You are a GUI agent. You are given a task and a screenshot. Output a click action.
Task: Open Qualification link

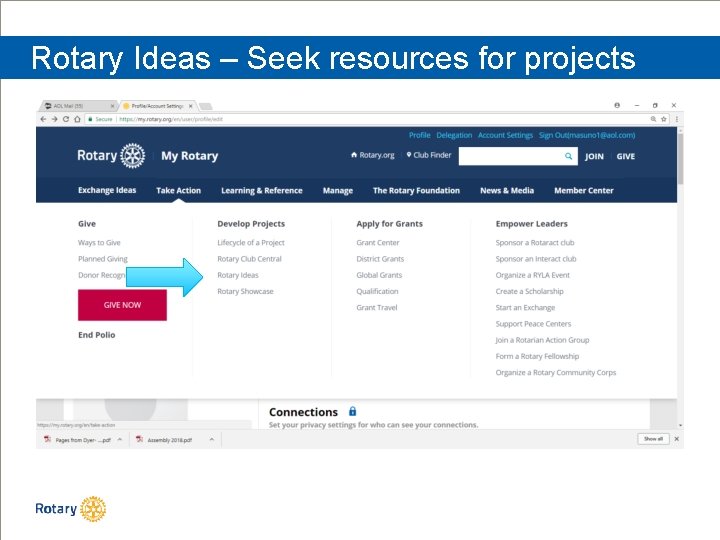(x=377, y=291)
